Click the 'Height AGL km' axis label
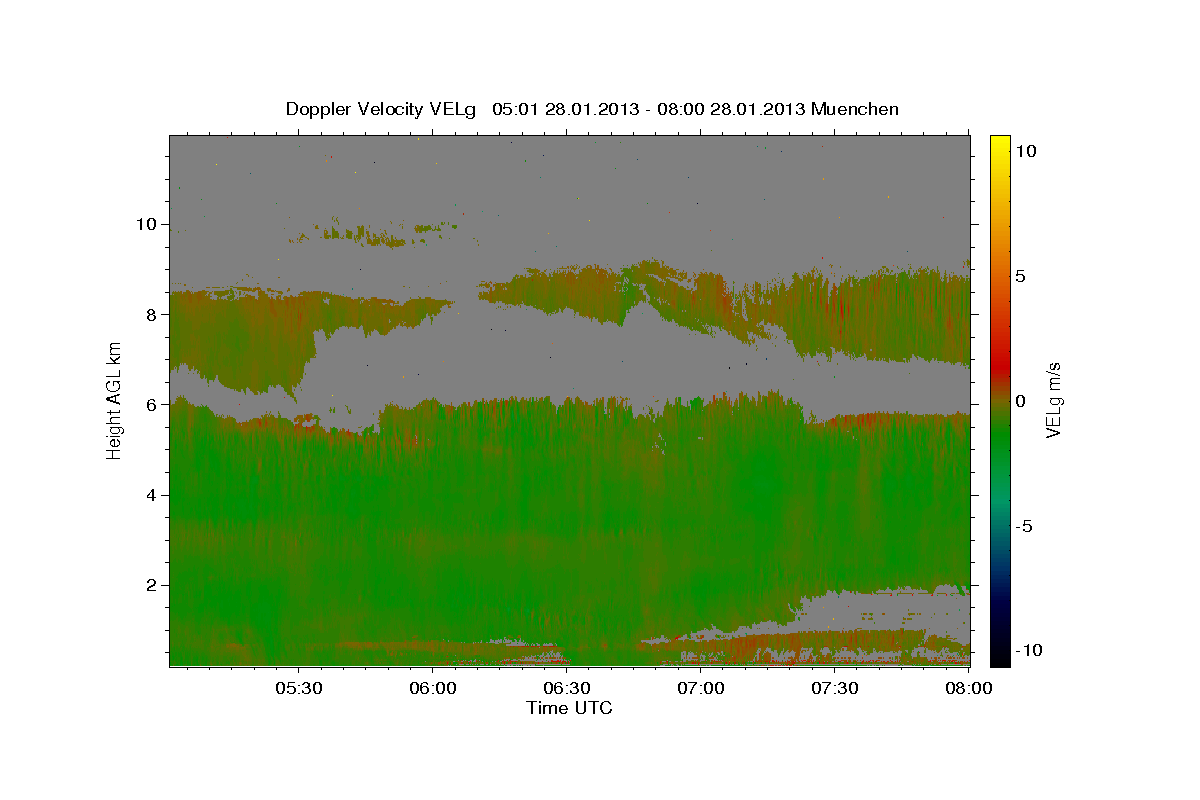This screenshot has height=800, width=1200. pos(115,400)
